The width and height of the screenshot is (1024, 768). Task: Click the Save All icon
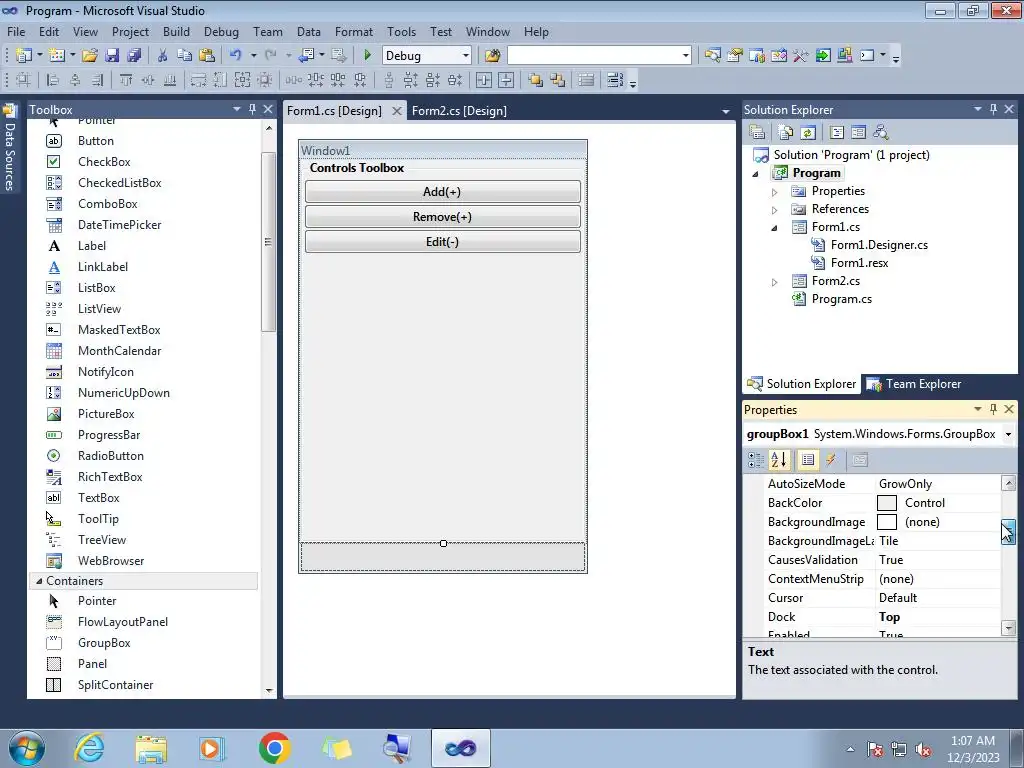click(x=134, y=56)
